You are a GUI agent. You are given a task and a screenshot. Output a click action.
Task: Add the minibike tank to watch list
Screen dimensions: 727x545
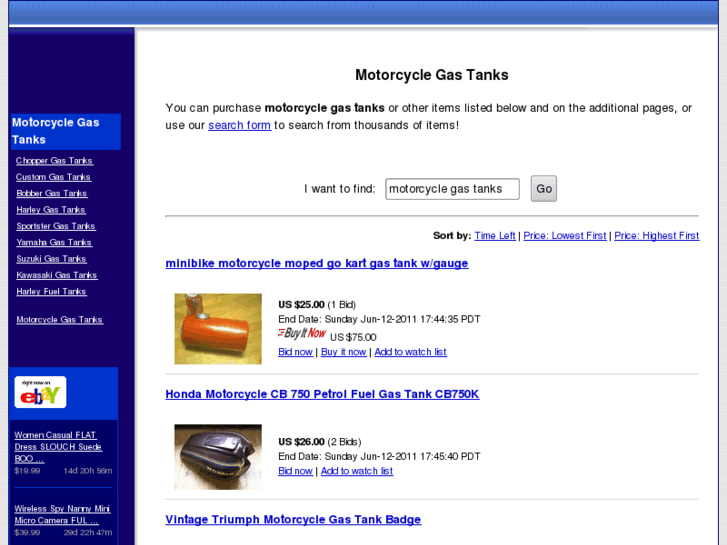[410, 352]
